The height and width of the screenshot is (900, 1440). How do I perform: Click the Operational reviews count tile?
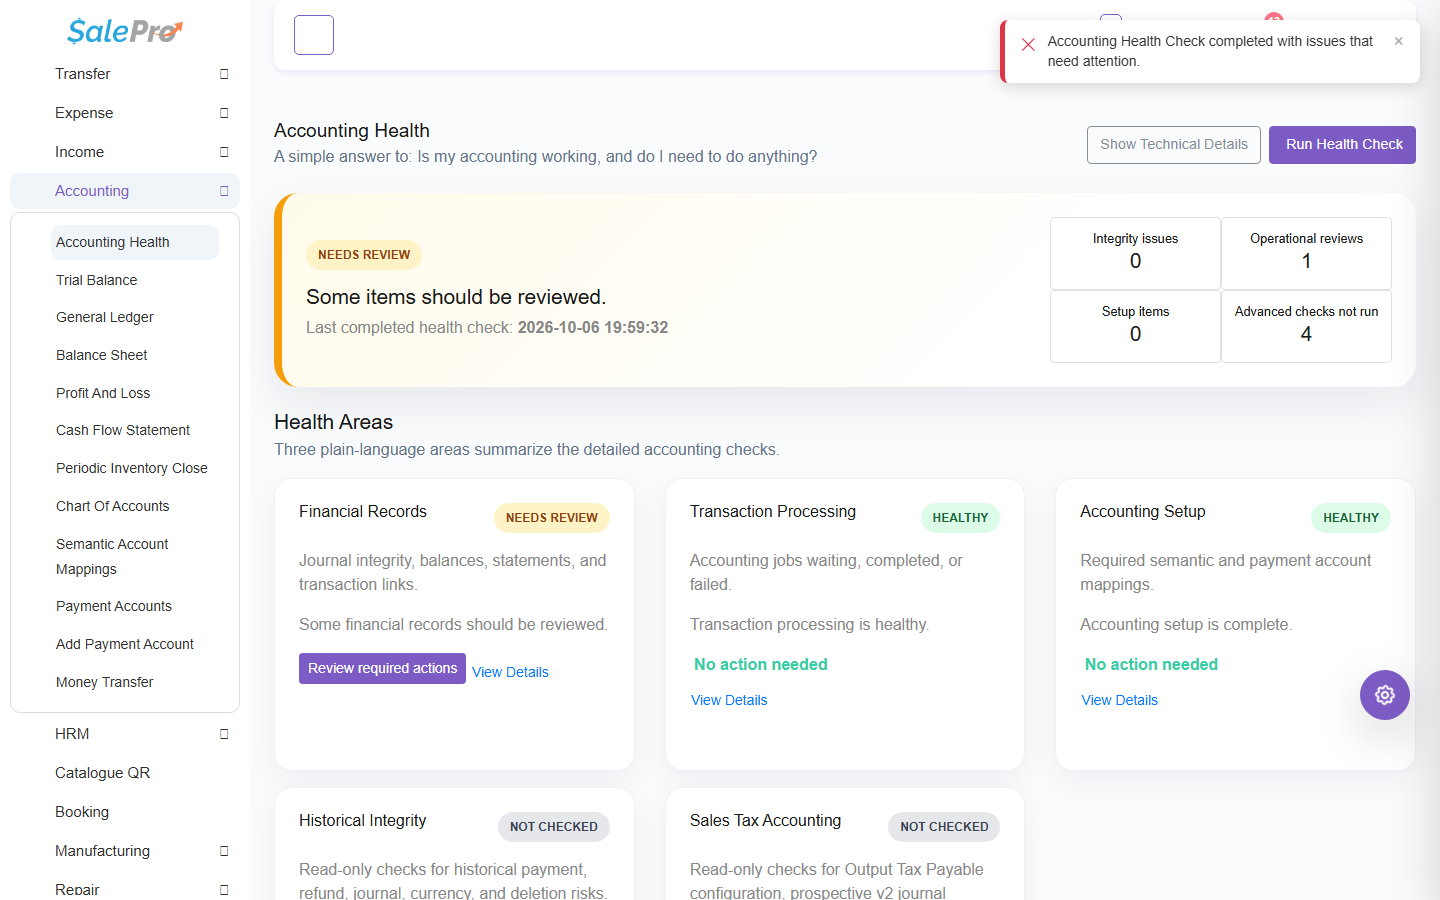pyautogui.click(x=1306, y=253)
